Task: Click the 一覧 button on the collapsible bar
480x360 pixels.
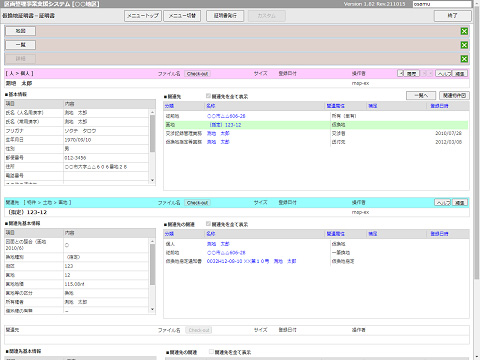Action: tap(21, 45)
